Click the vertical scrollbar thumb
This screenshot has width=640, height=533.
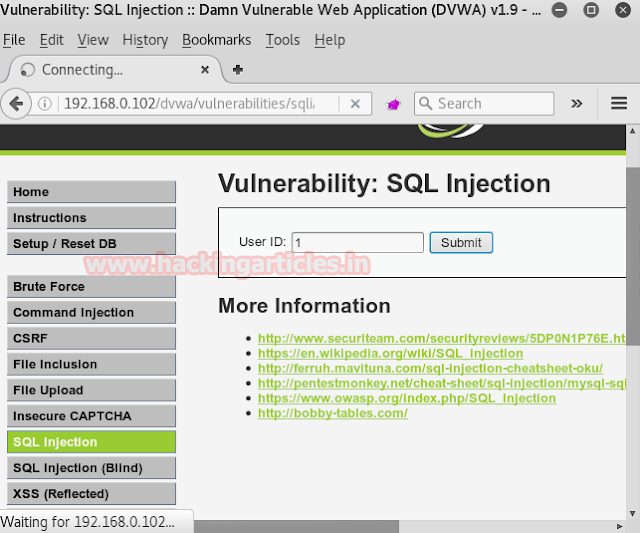click(633, 256)
